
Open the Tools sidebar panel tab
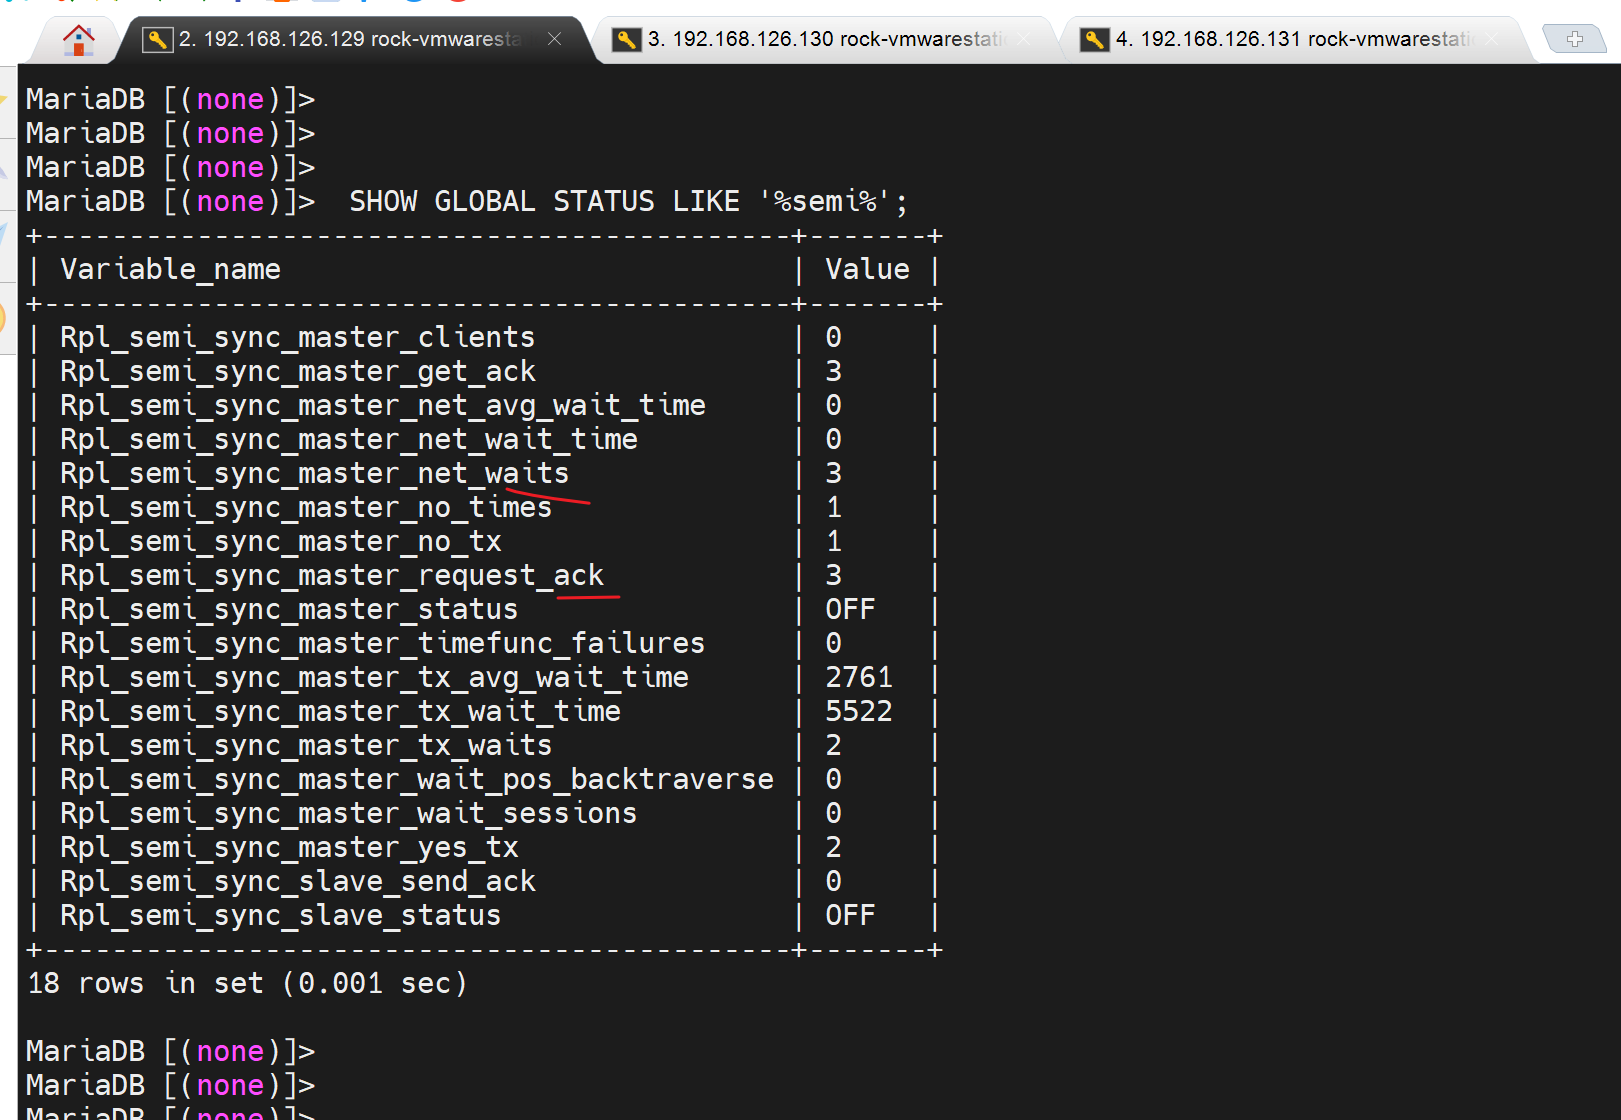pos(5,165)
